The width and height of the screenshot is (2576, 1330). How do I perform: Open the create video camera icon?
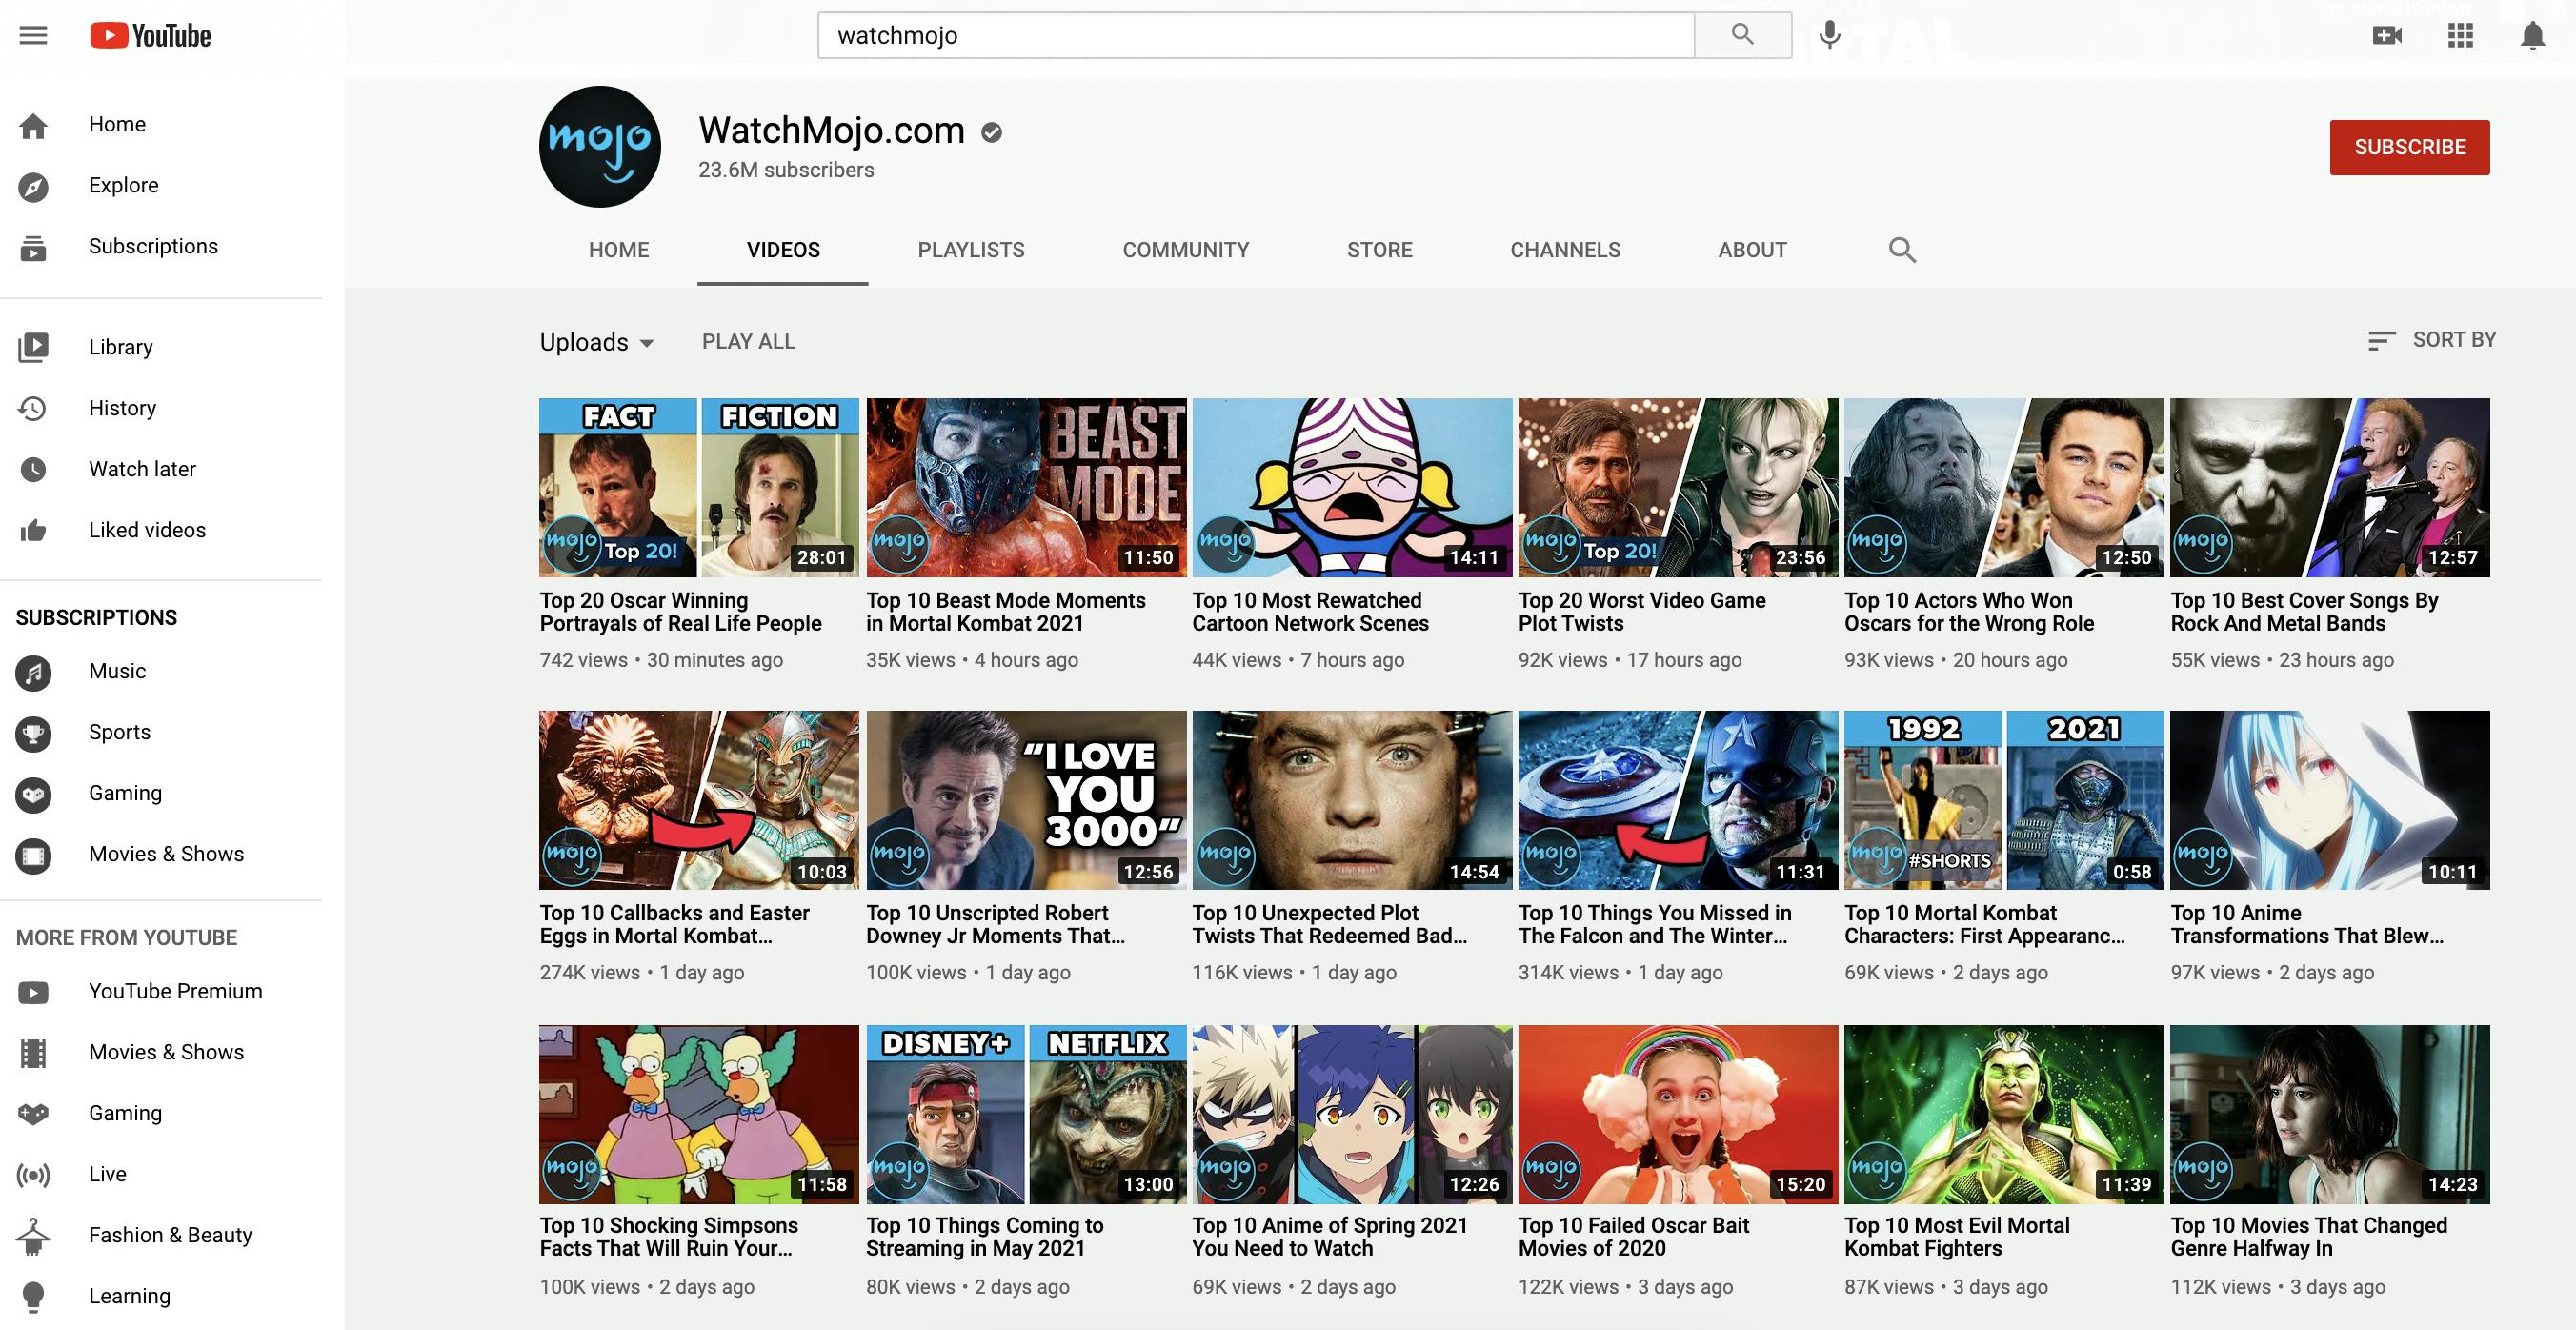click(x=2387, y=36)
